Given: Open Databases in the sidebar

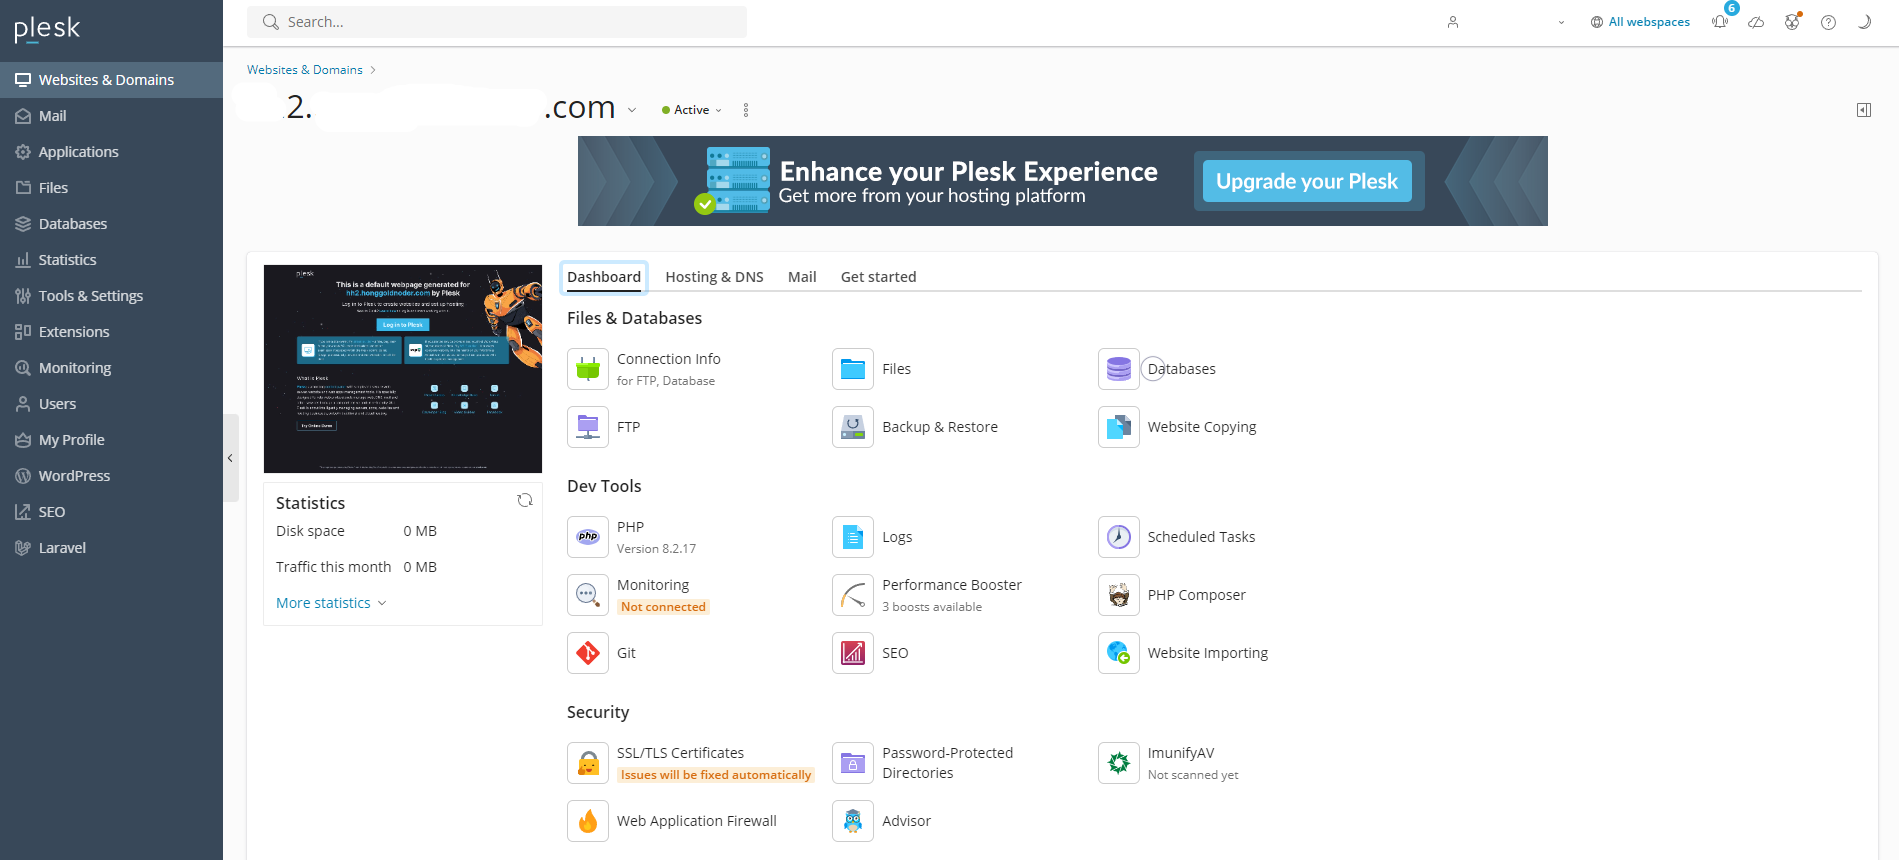Looking at the screenshot, I should click(111, 224).
